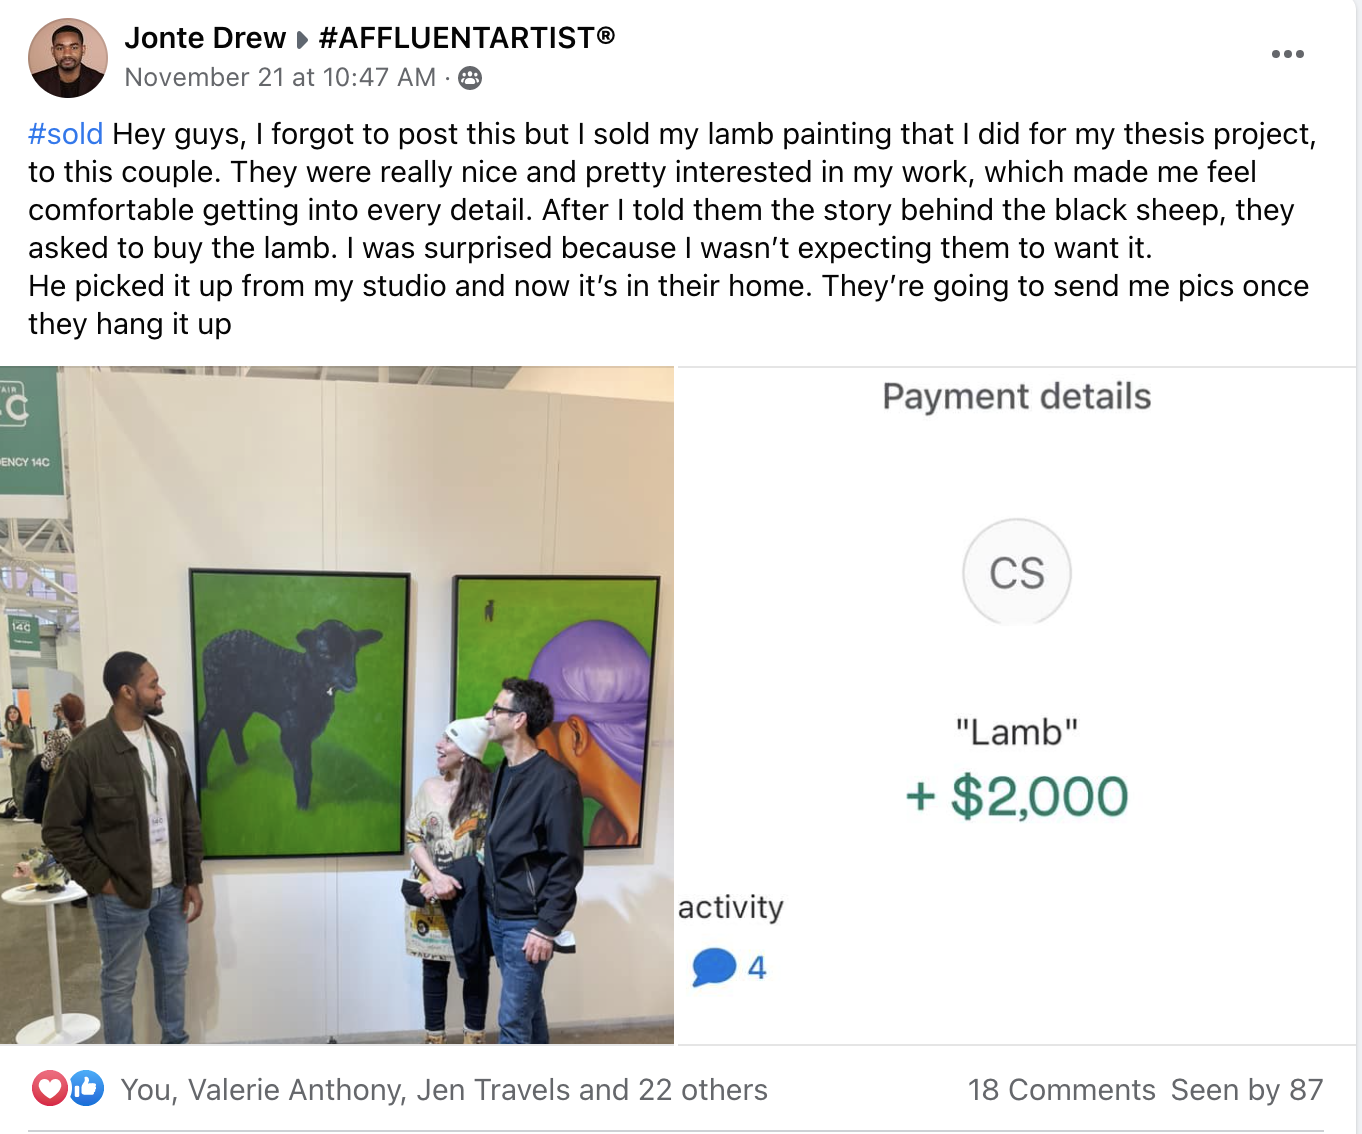The width and height of the screenshot is (1362, 1134).
Task: Click the CS initials avatar circle
Action: tap(1016, 573)
